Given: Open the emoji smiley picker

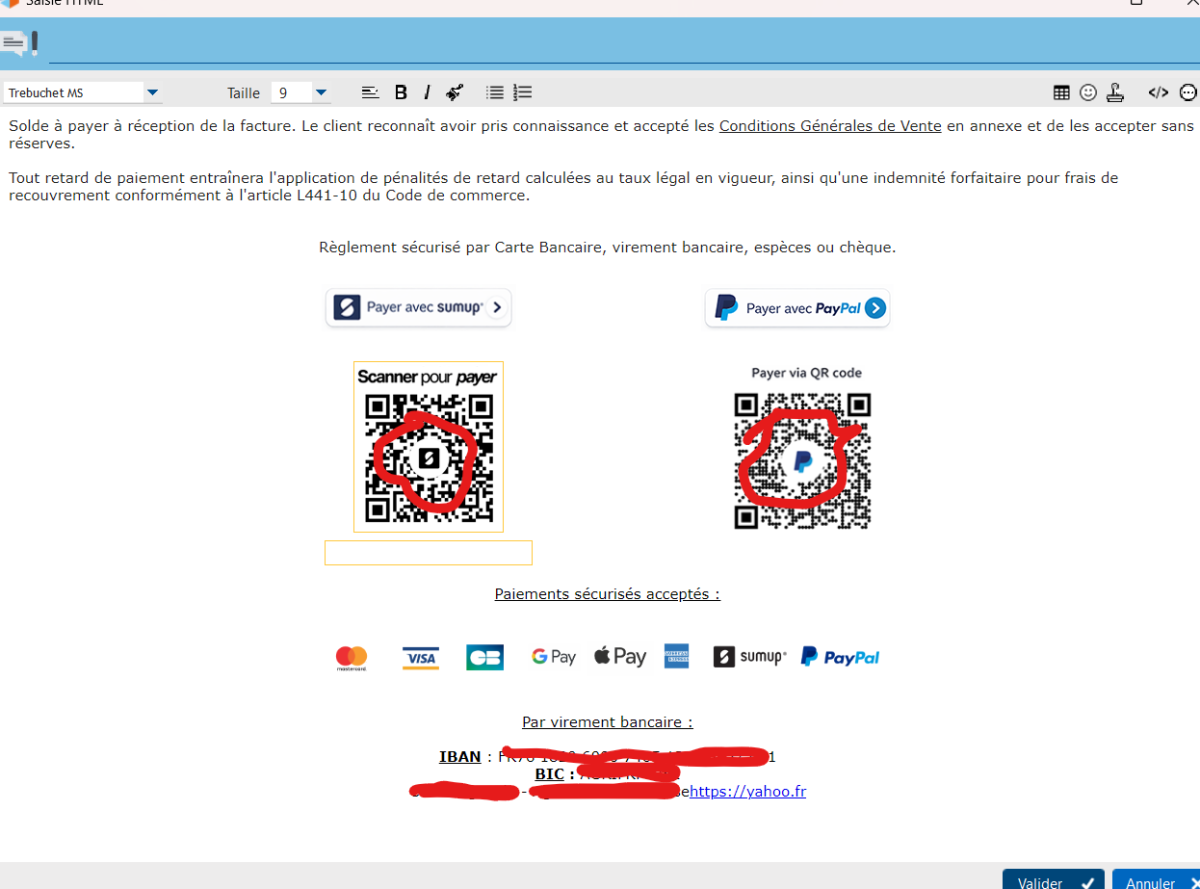Looking at the screenshot, I should (1088, 93).
